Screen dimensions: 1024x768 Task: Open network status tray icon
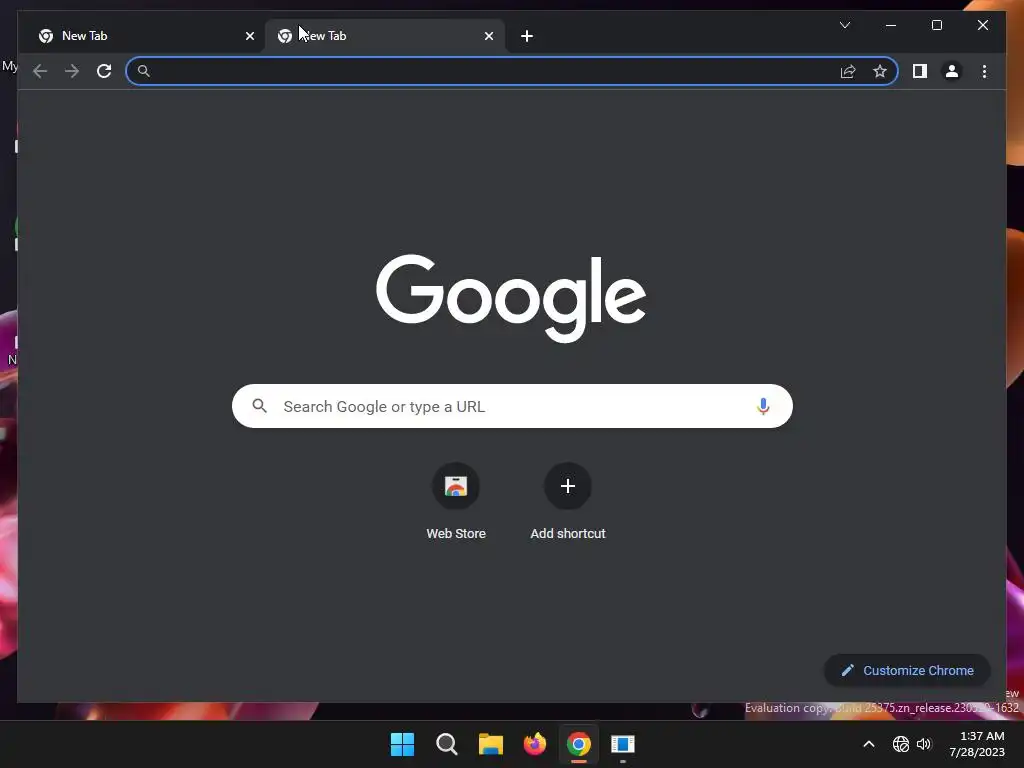click(901, 744)
